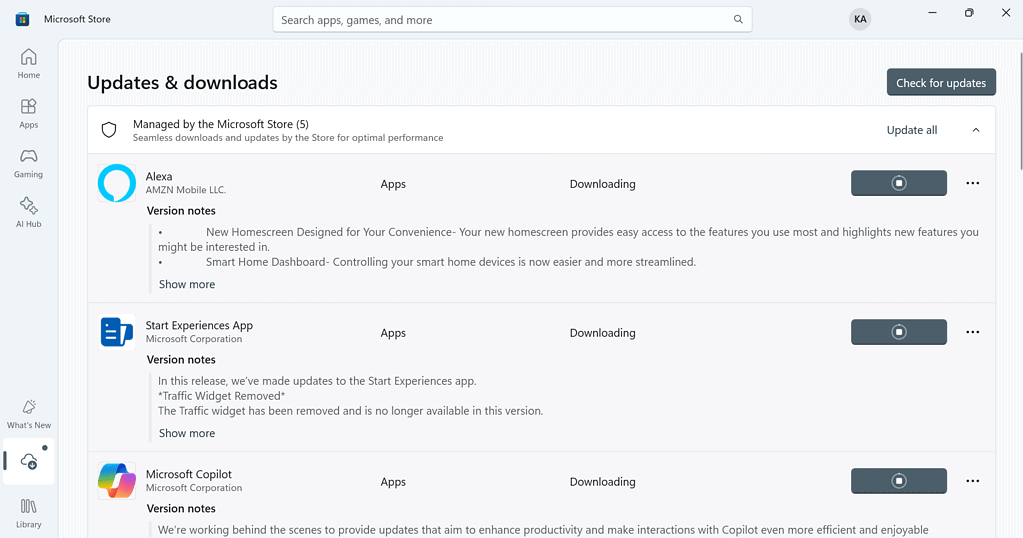Click Update all
The image size is (1023, 538).
pyautogui.click(x=911, y=130)
